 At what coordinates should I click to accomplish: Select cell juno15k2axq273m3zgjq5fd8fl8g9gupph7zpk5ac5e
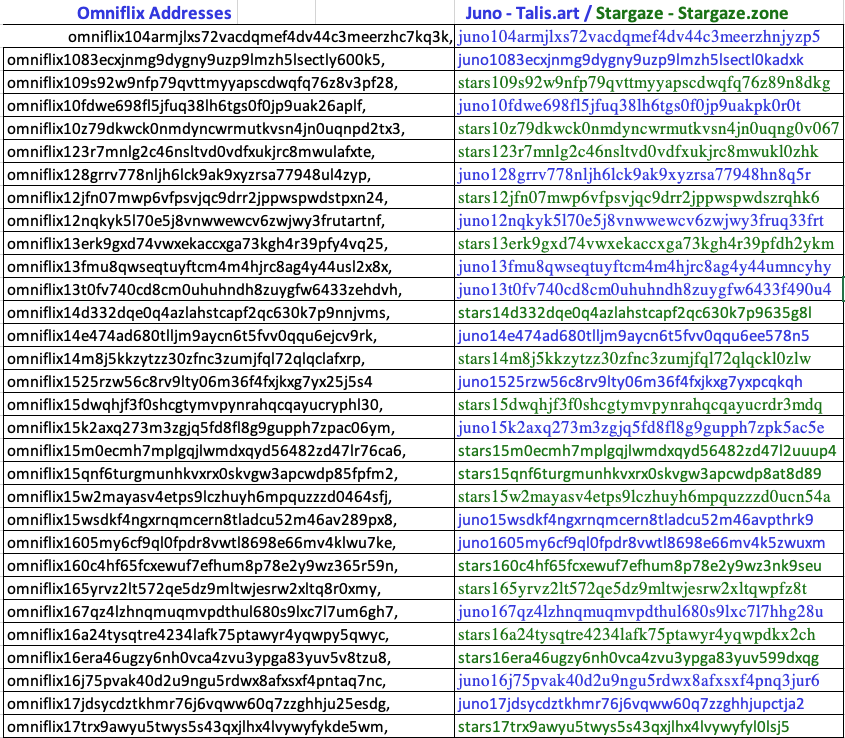click(649, 428)
